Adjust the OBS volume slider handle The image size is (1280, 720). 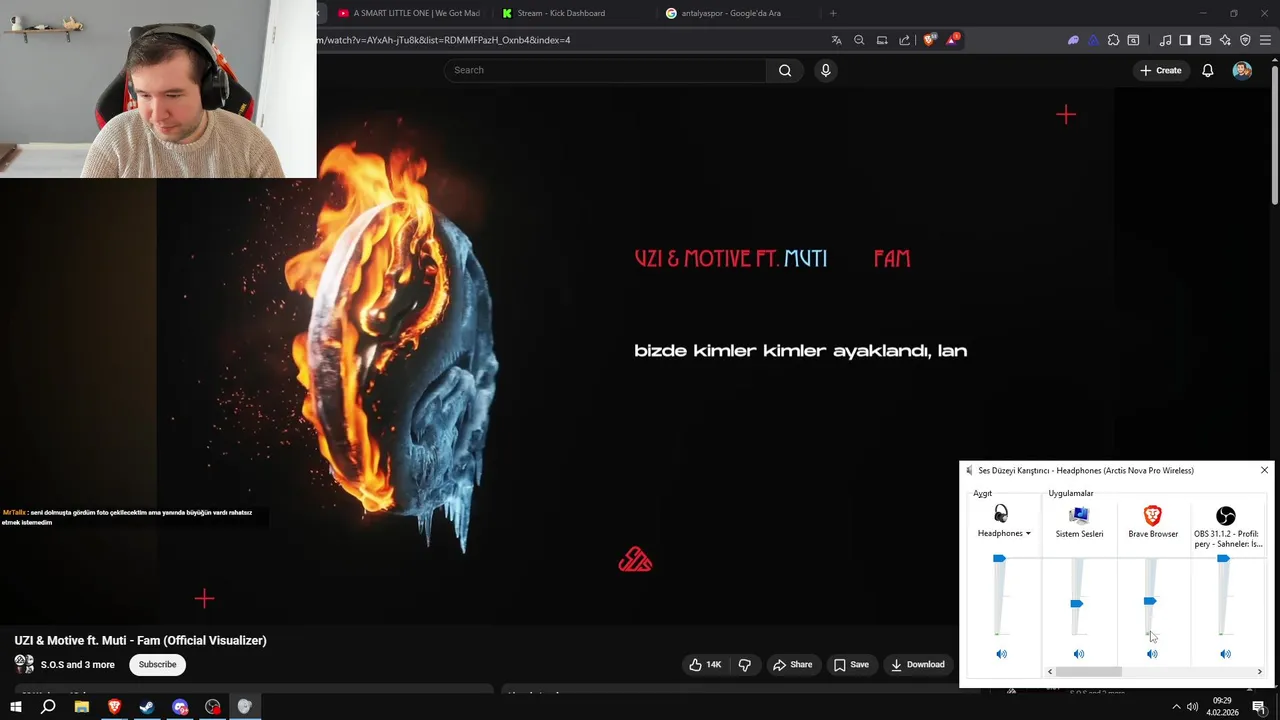point(1223,559)
